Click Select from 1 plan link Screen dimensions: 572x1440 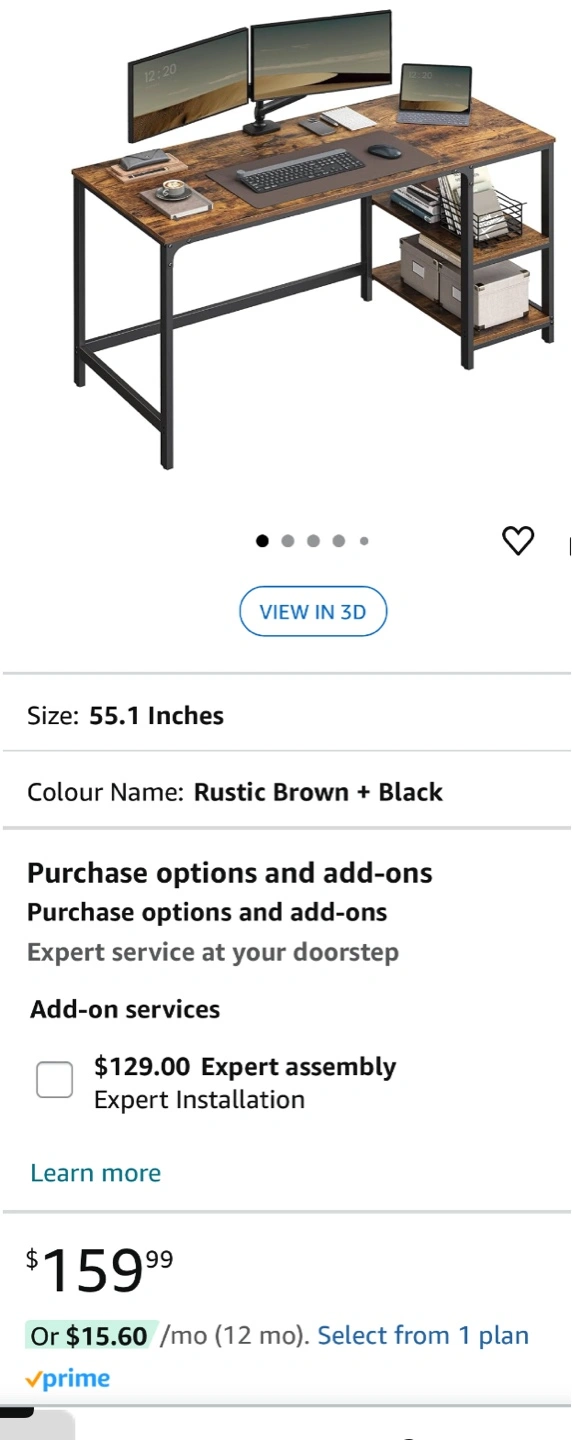coord(423,1336)
